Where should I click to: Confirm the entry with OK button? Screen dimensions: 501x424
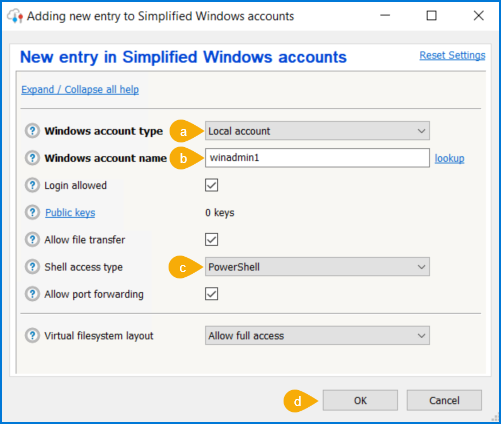tap(360, 400)
